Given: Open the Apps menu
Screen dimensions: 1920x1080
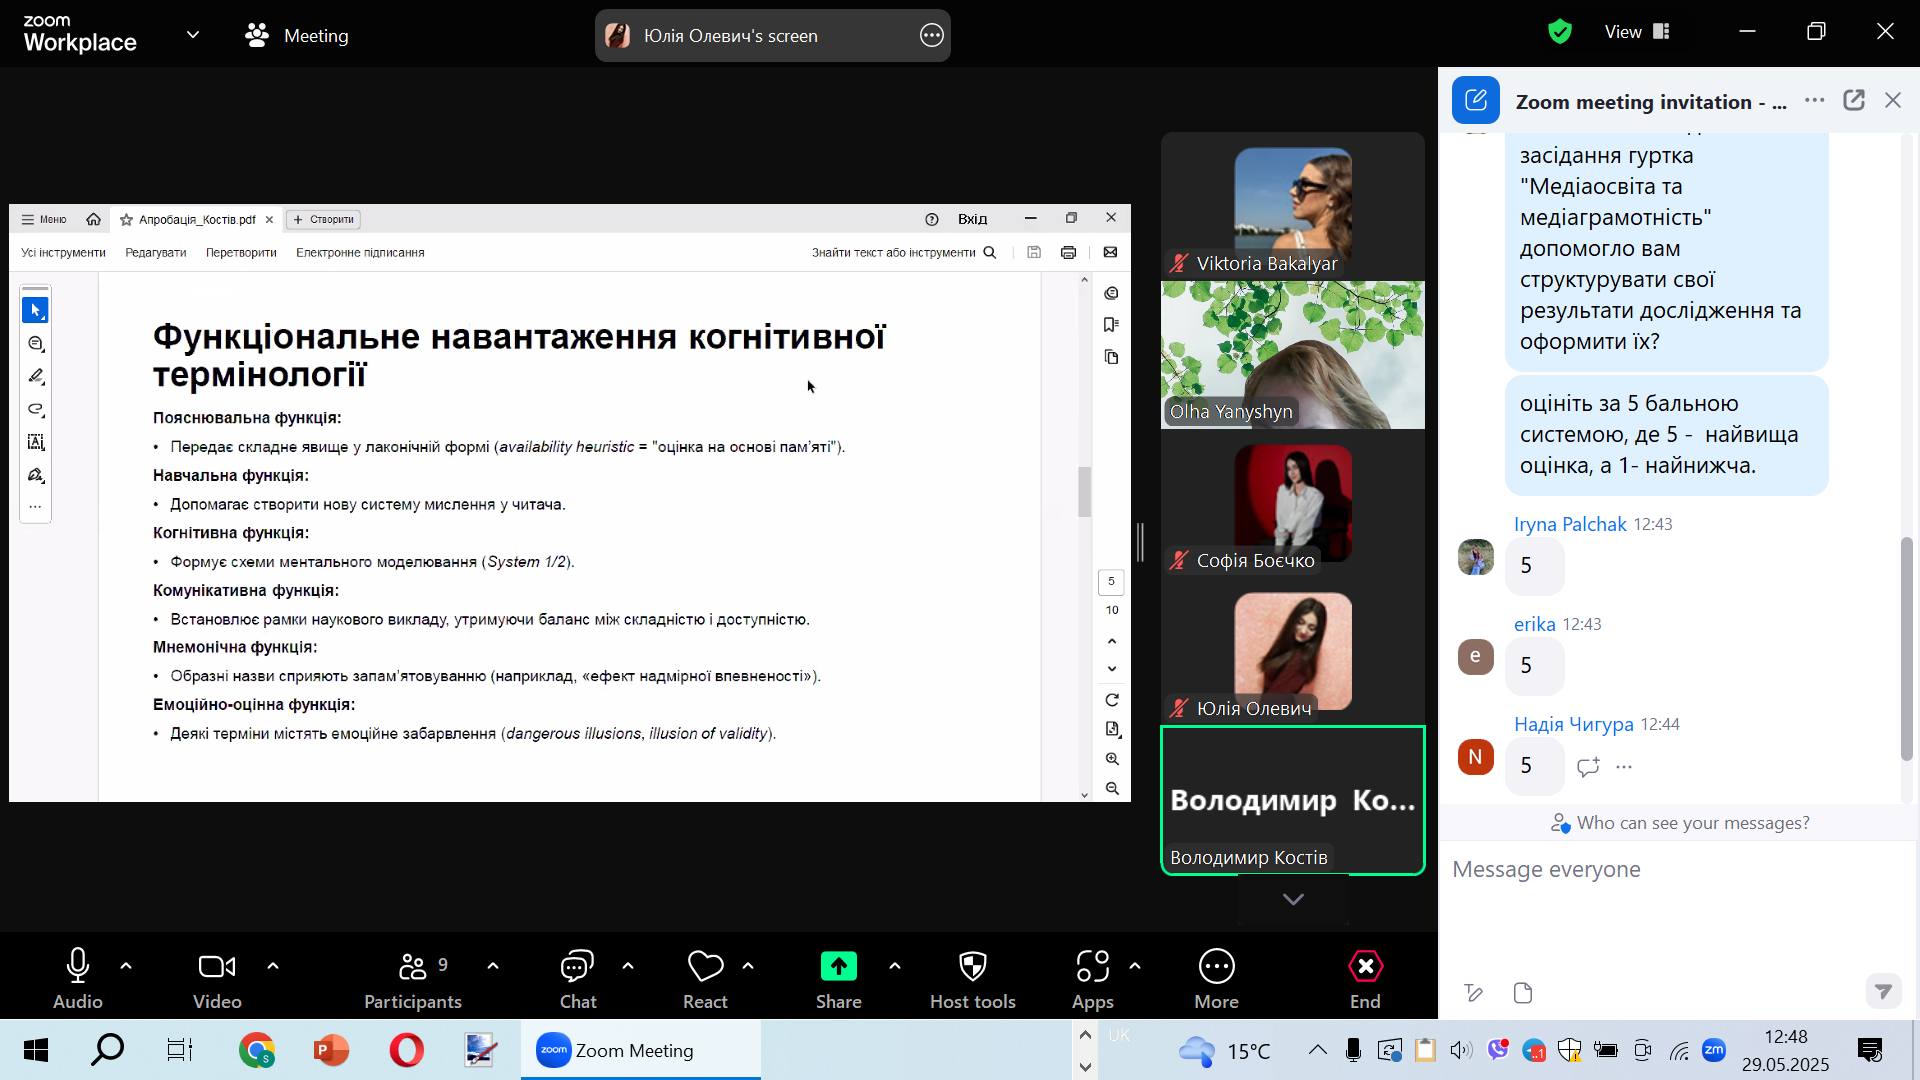Looking at the screenshot, I should 1092,979.
